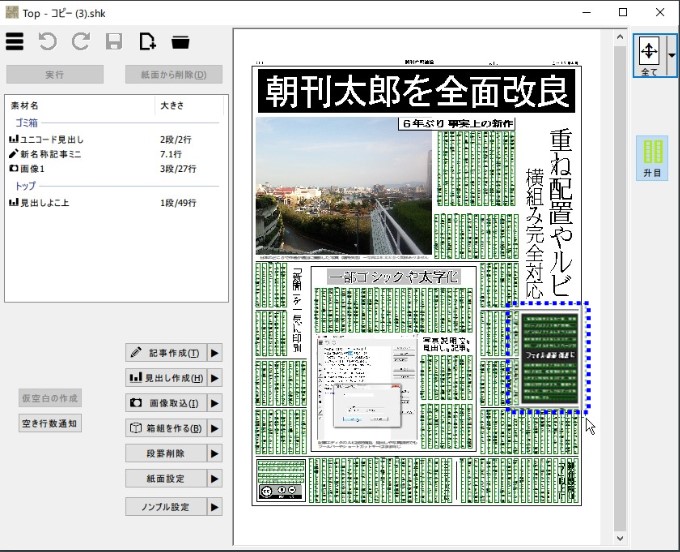Select the 画像1 row

pos(115,169)
